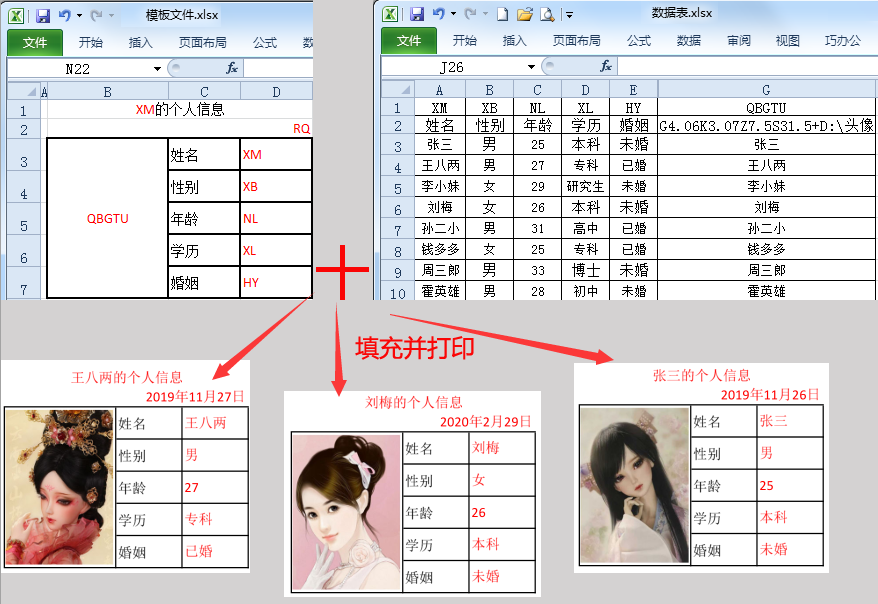Viewport: 878px width, 604px height.
Task: Click the date 2020年2月29日 on 刘梅 card
Action: click(x=485, y=422)
